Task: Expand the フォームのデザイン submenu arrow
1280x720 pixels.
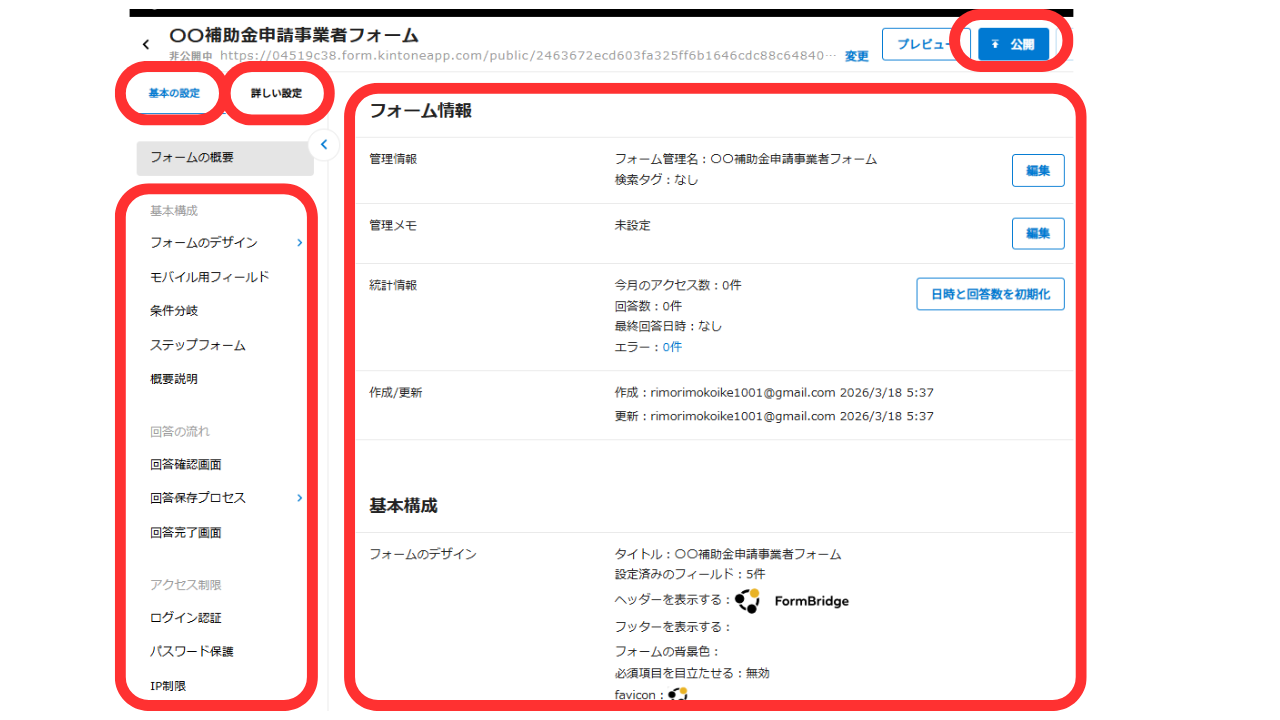Action: [x=299, y=242]
